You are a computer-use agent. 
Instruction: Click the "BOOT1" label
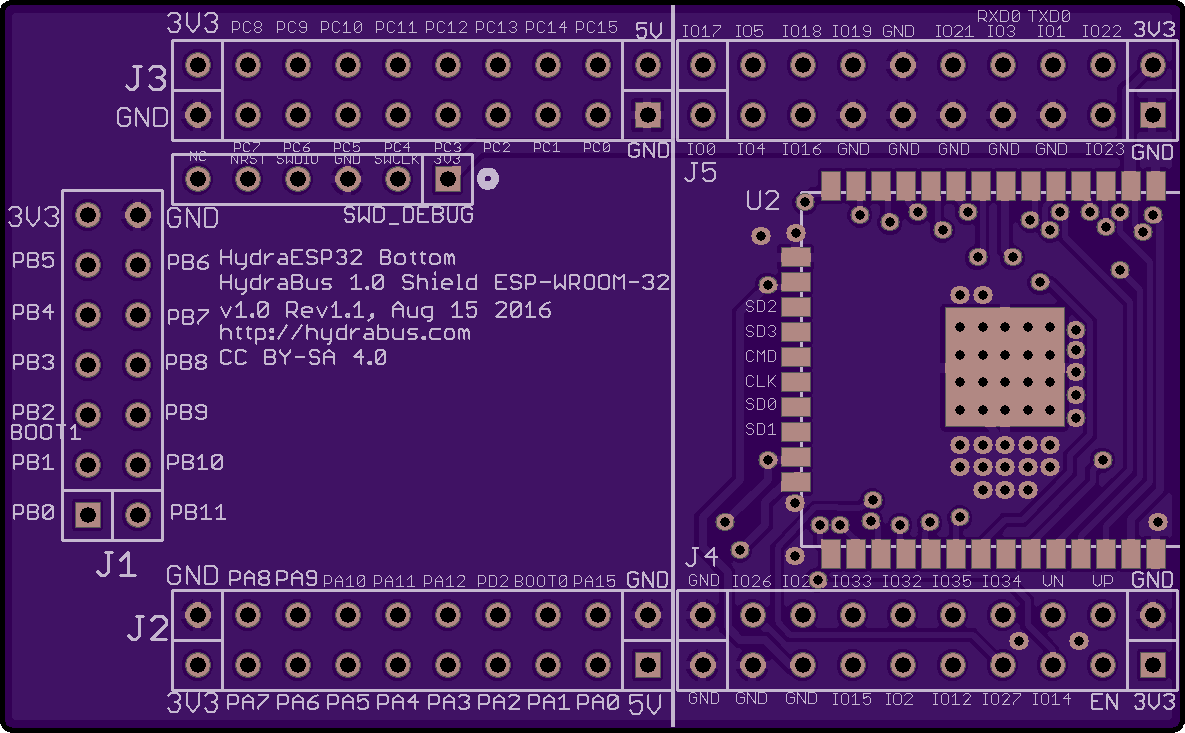(x=45, y=432)
